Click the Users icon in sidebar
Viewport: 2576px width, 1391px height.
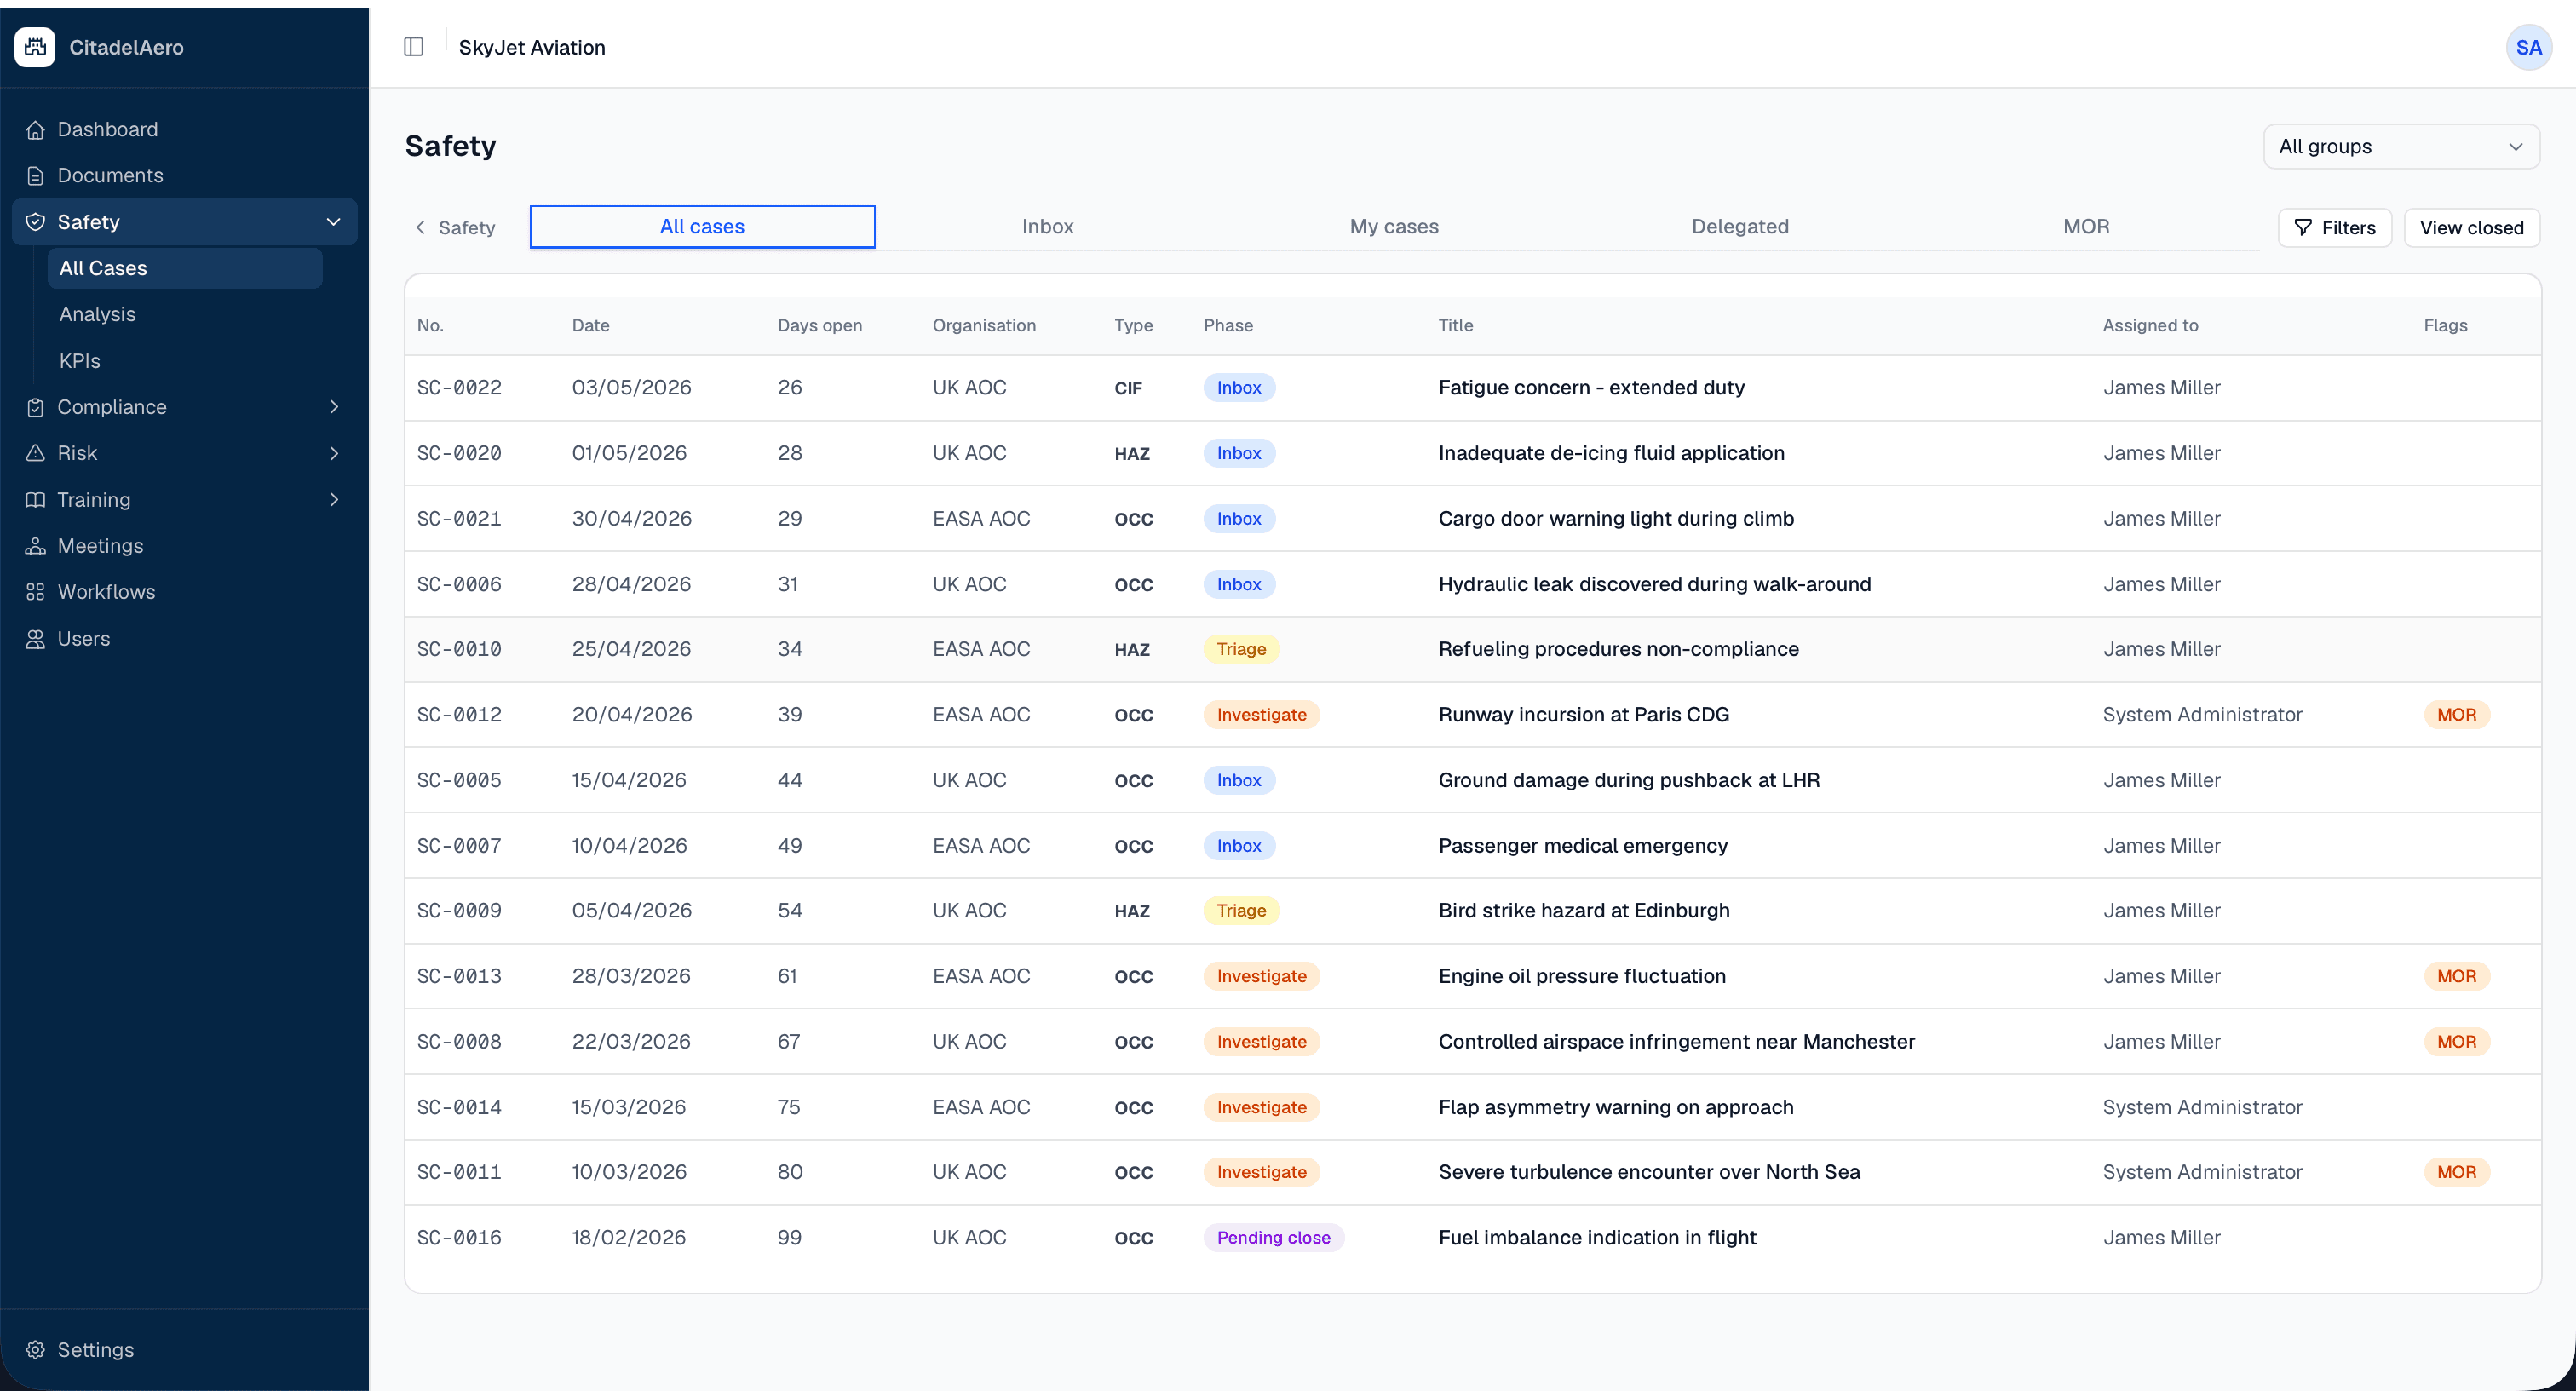click(x=35, y=639)
